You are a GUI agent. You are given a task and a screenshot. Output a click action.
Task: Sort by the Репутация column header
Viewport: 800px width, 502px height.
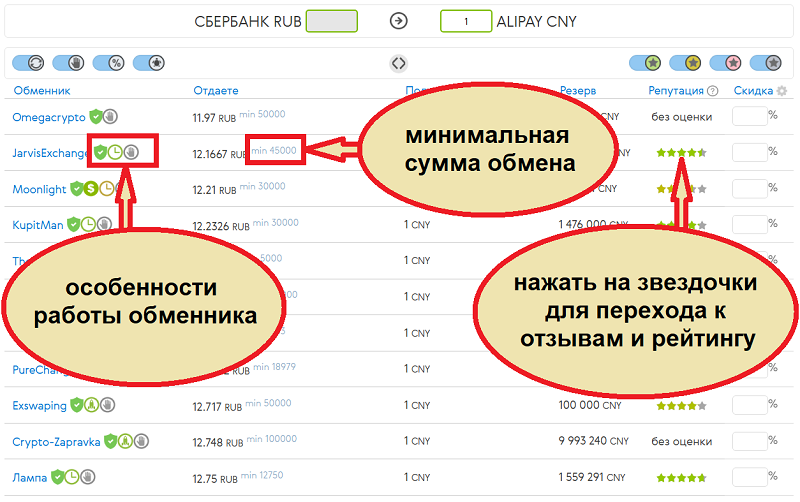[x=676, y=91]
